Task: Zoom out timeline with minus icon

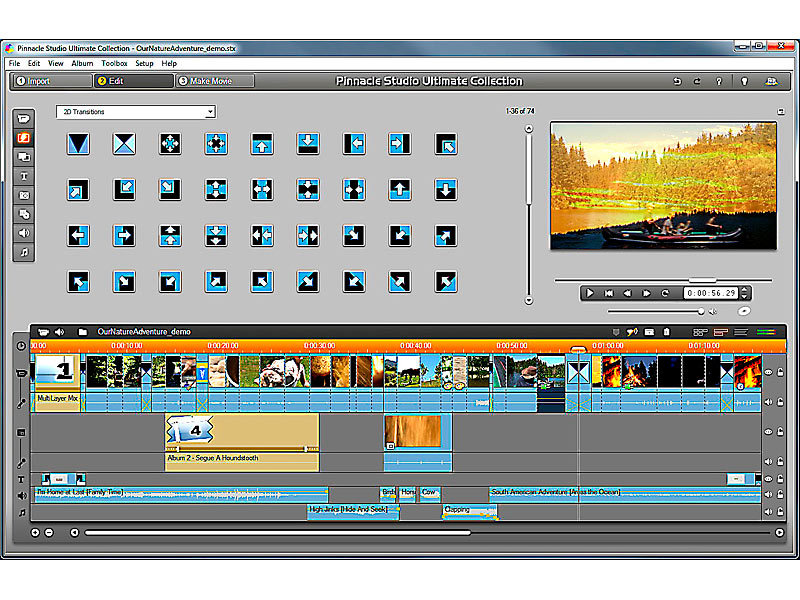Action: click(49, 533)
